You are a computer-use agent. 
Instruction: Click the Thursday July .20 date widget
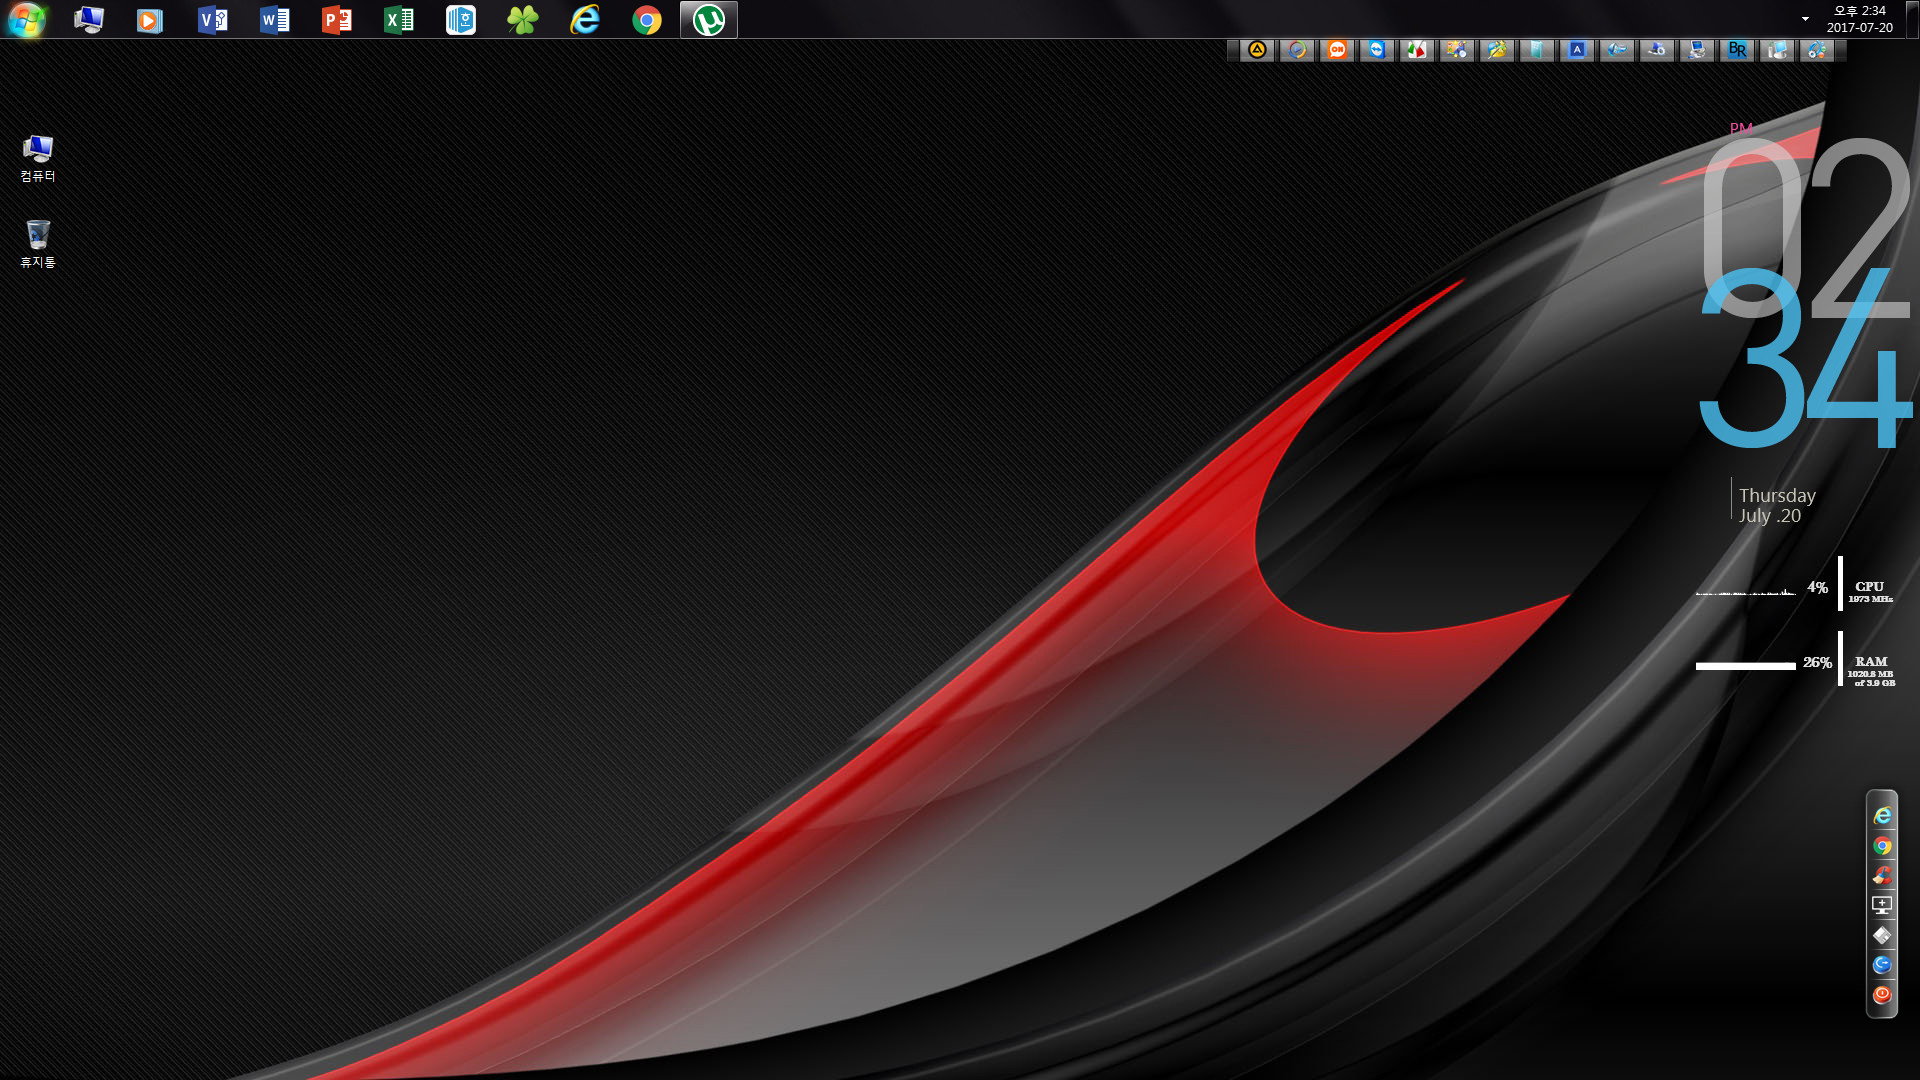(x=1776, y=505)
